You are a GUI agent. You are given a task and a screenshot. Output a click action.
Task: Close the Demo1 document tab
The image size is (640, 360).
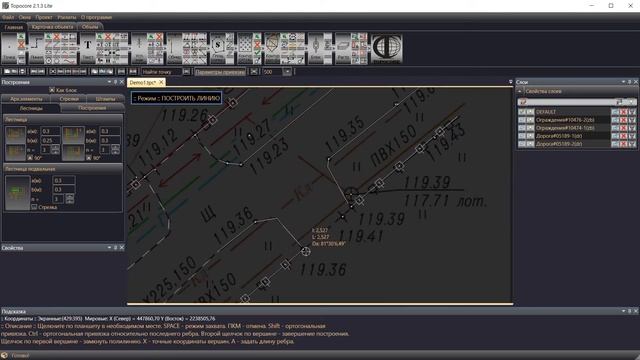click(161, 82)
